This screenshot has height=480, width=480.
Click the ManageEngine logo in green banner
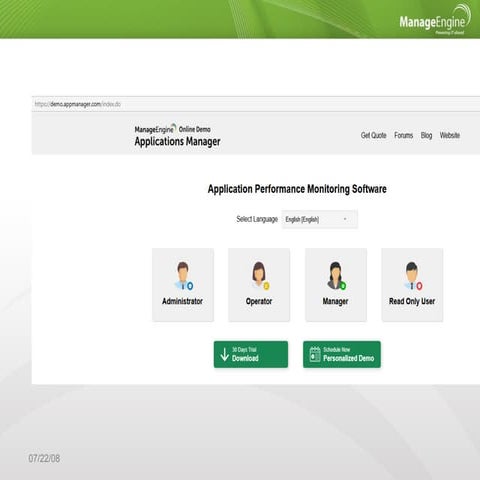(435, 19)
